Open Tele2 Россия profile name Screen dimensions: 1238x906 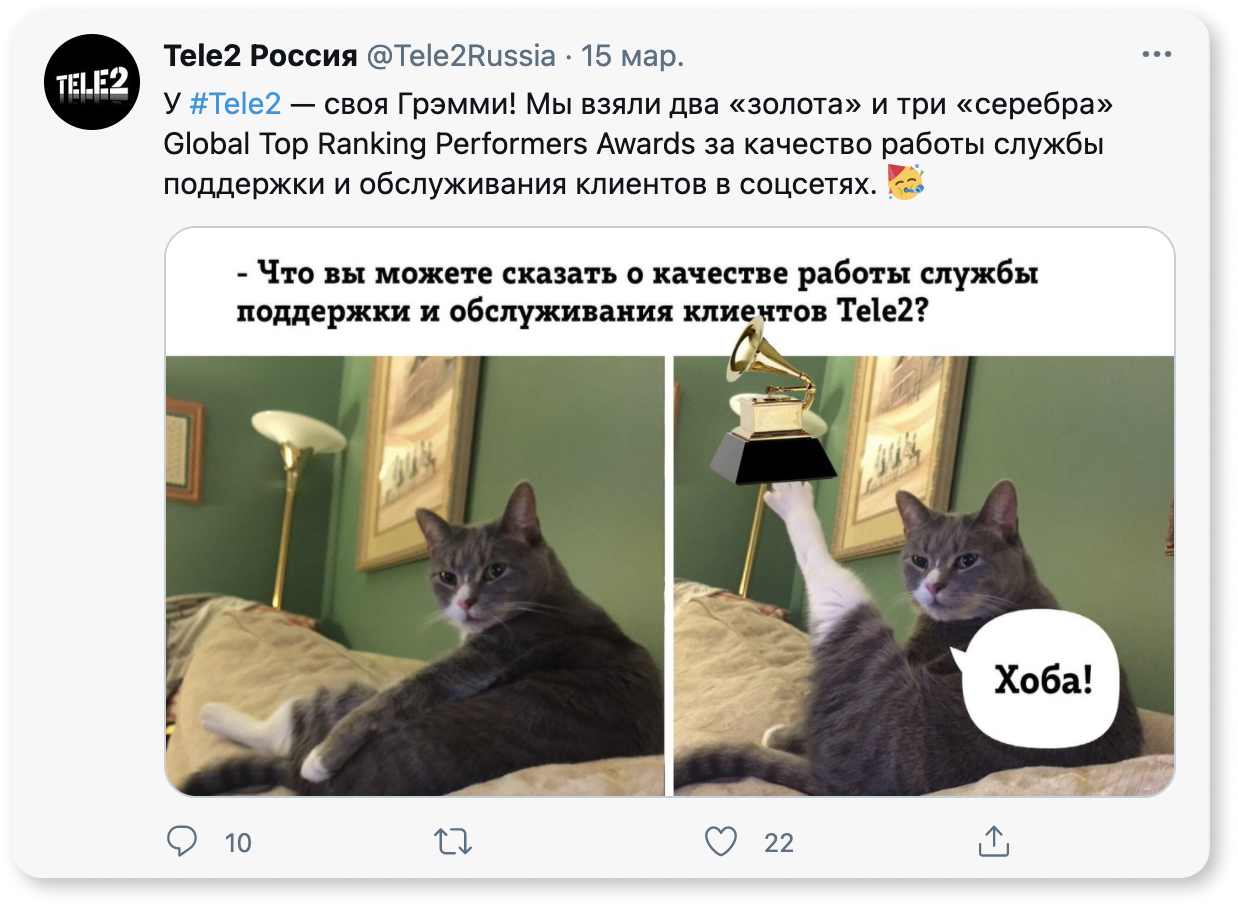(x=260, y=57)
